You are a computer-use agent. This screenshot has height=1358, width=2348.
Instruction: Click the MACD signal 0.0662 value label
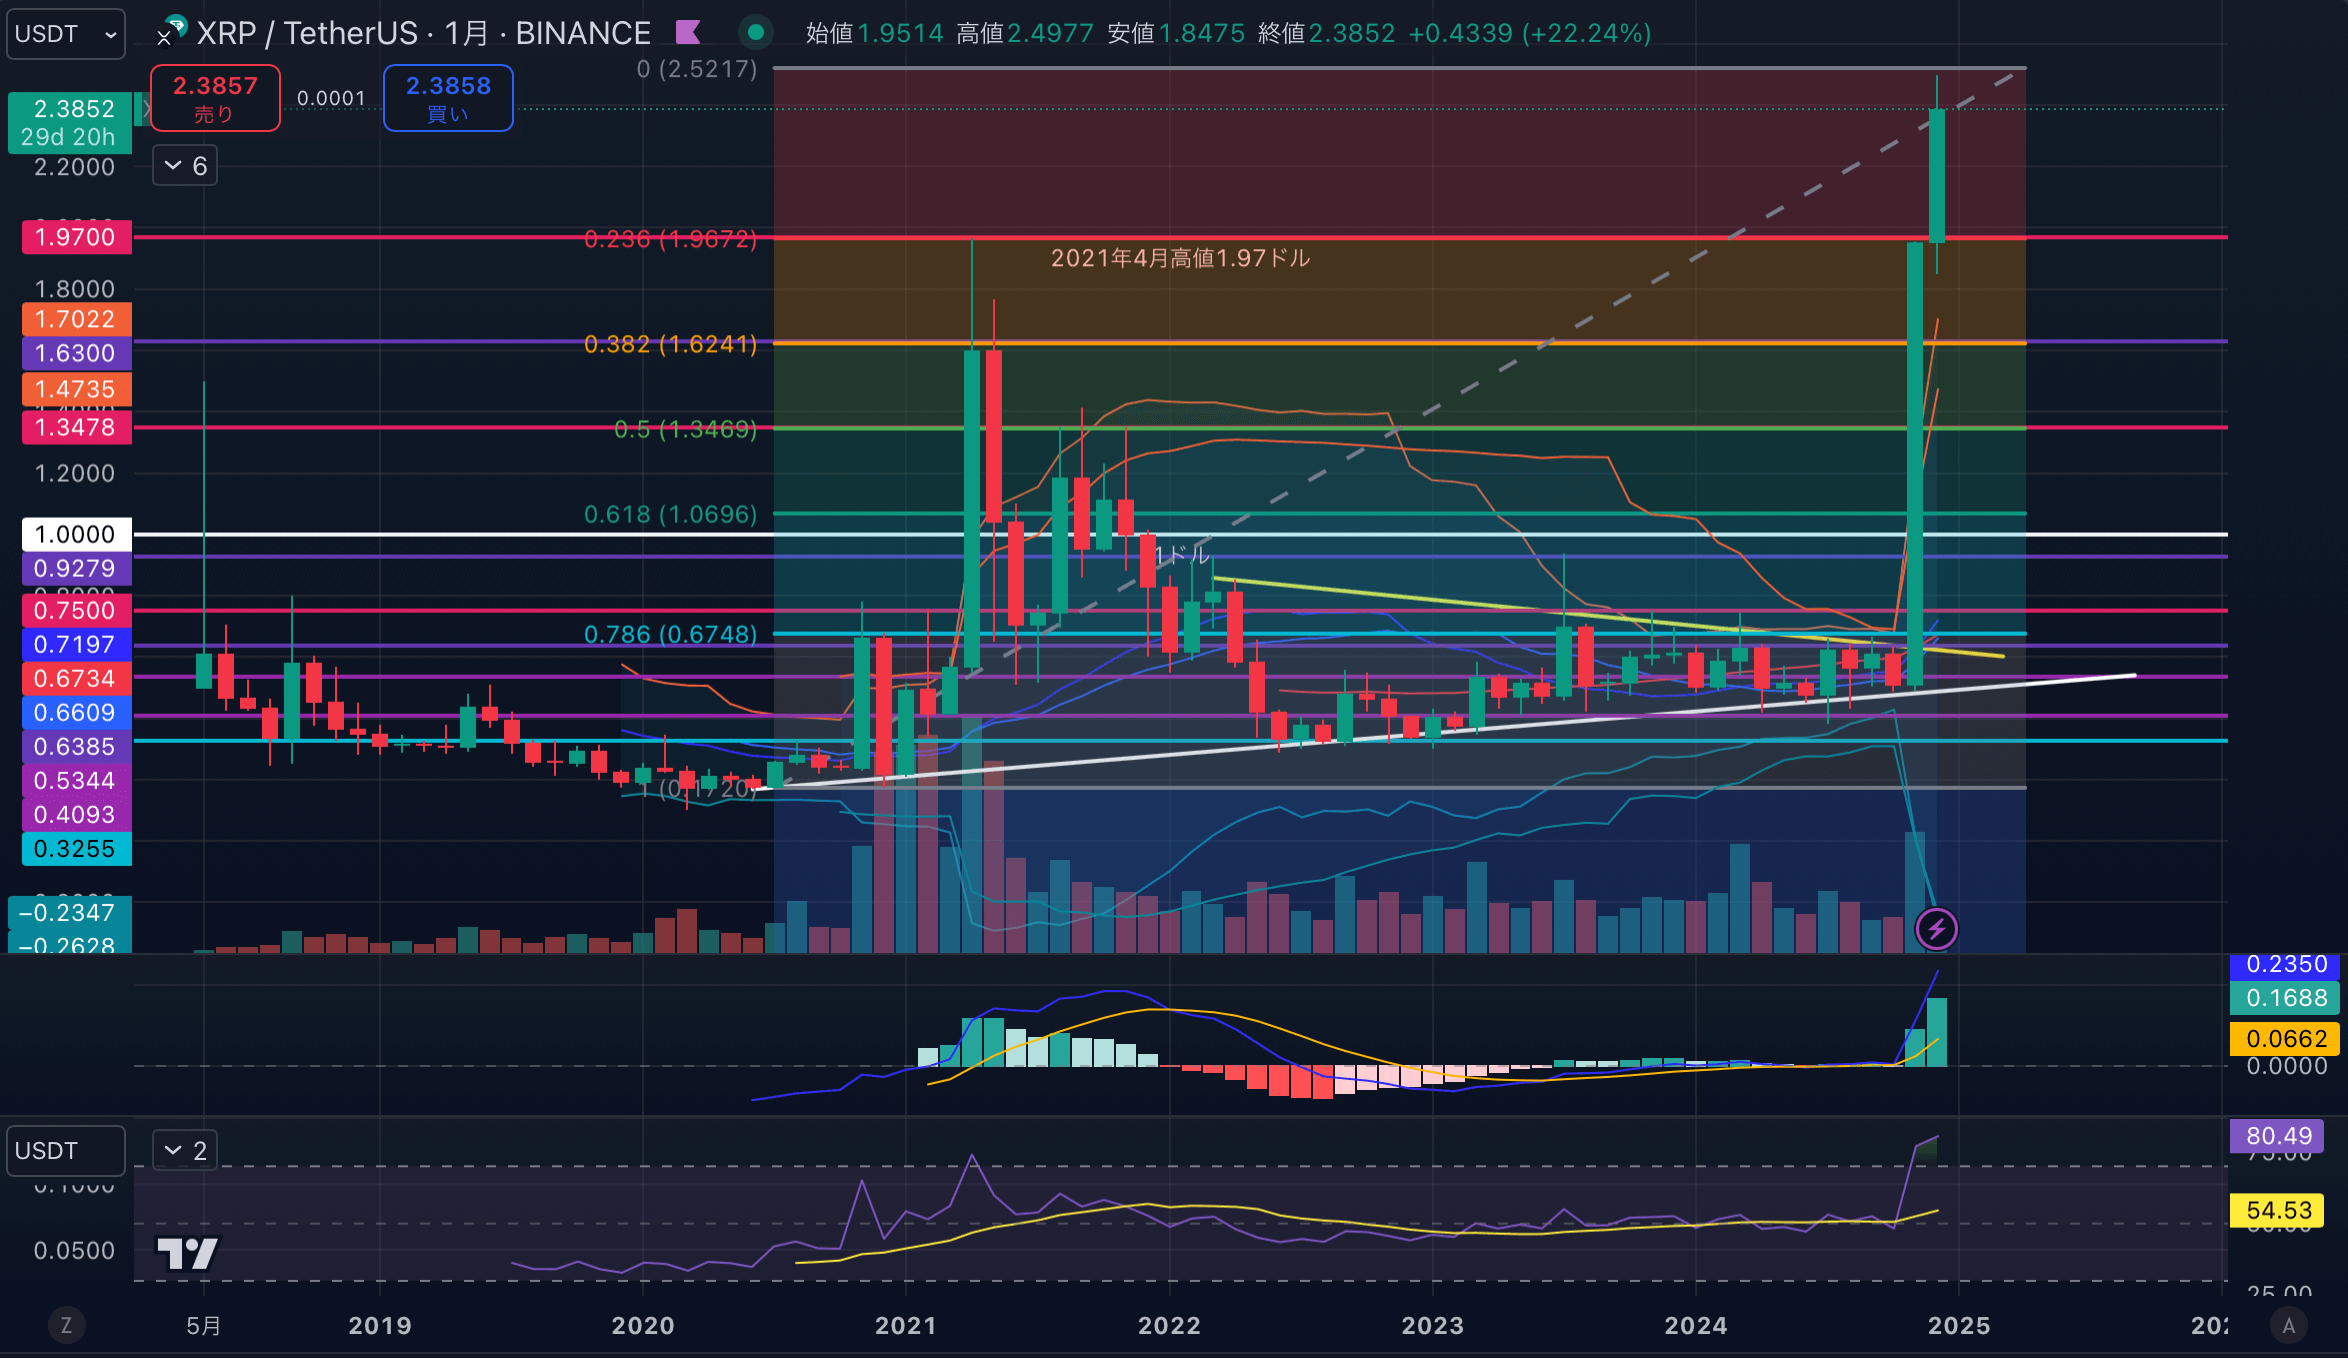(2285, 1039)
